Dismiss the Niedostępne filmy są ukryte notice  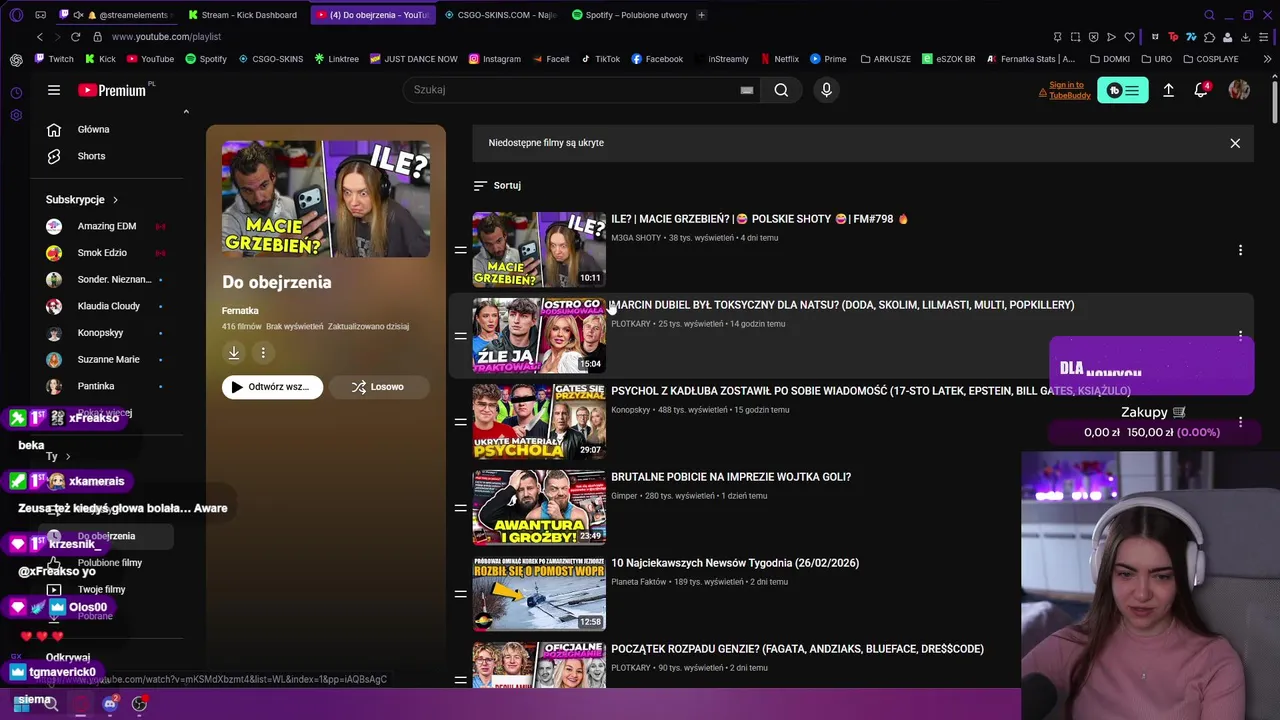1235,143
